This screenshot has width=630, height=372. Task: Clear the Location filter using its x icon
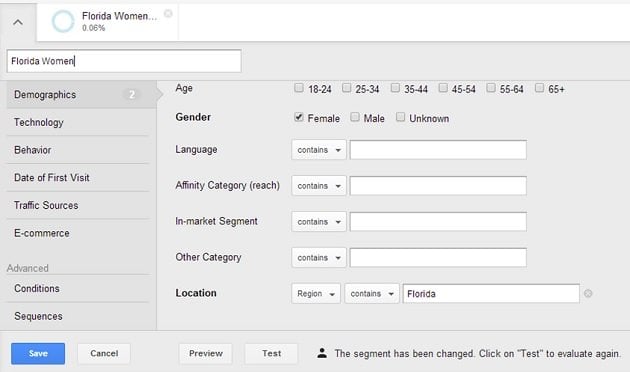(588, 294)
